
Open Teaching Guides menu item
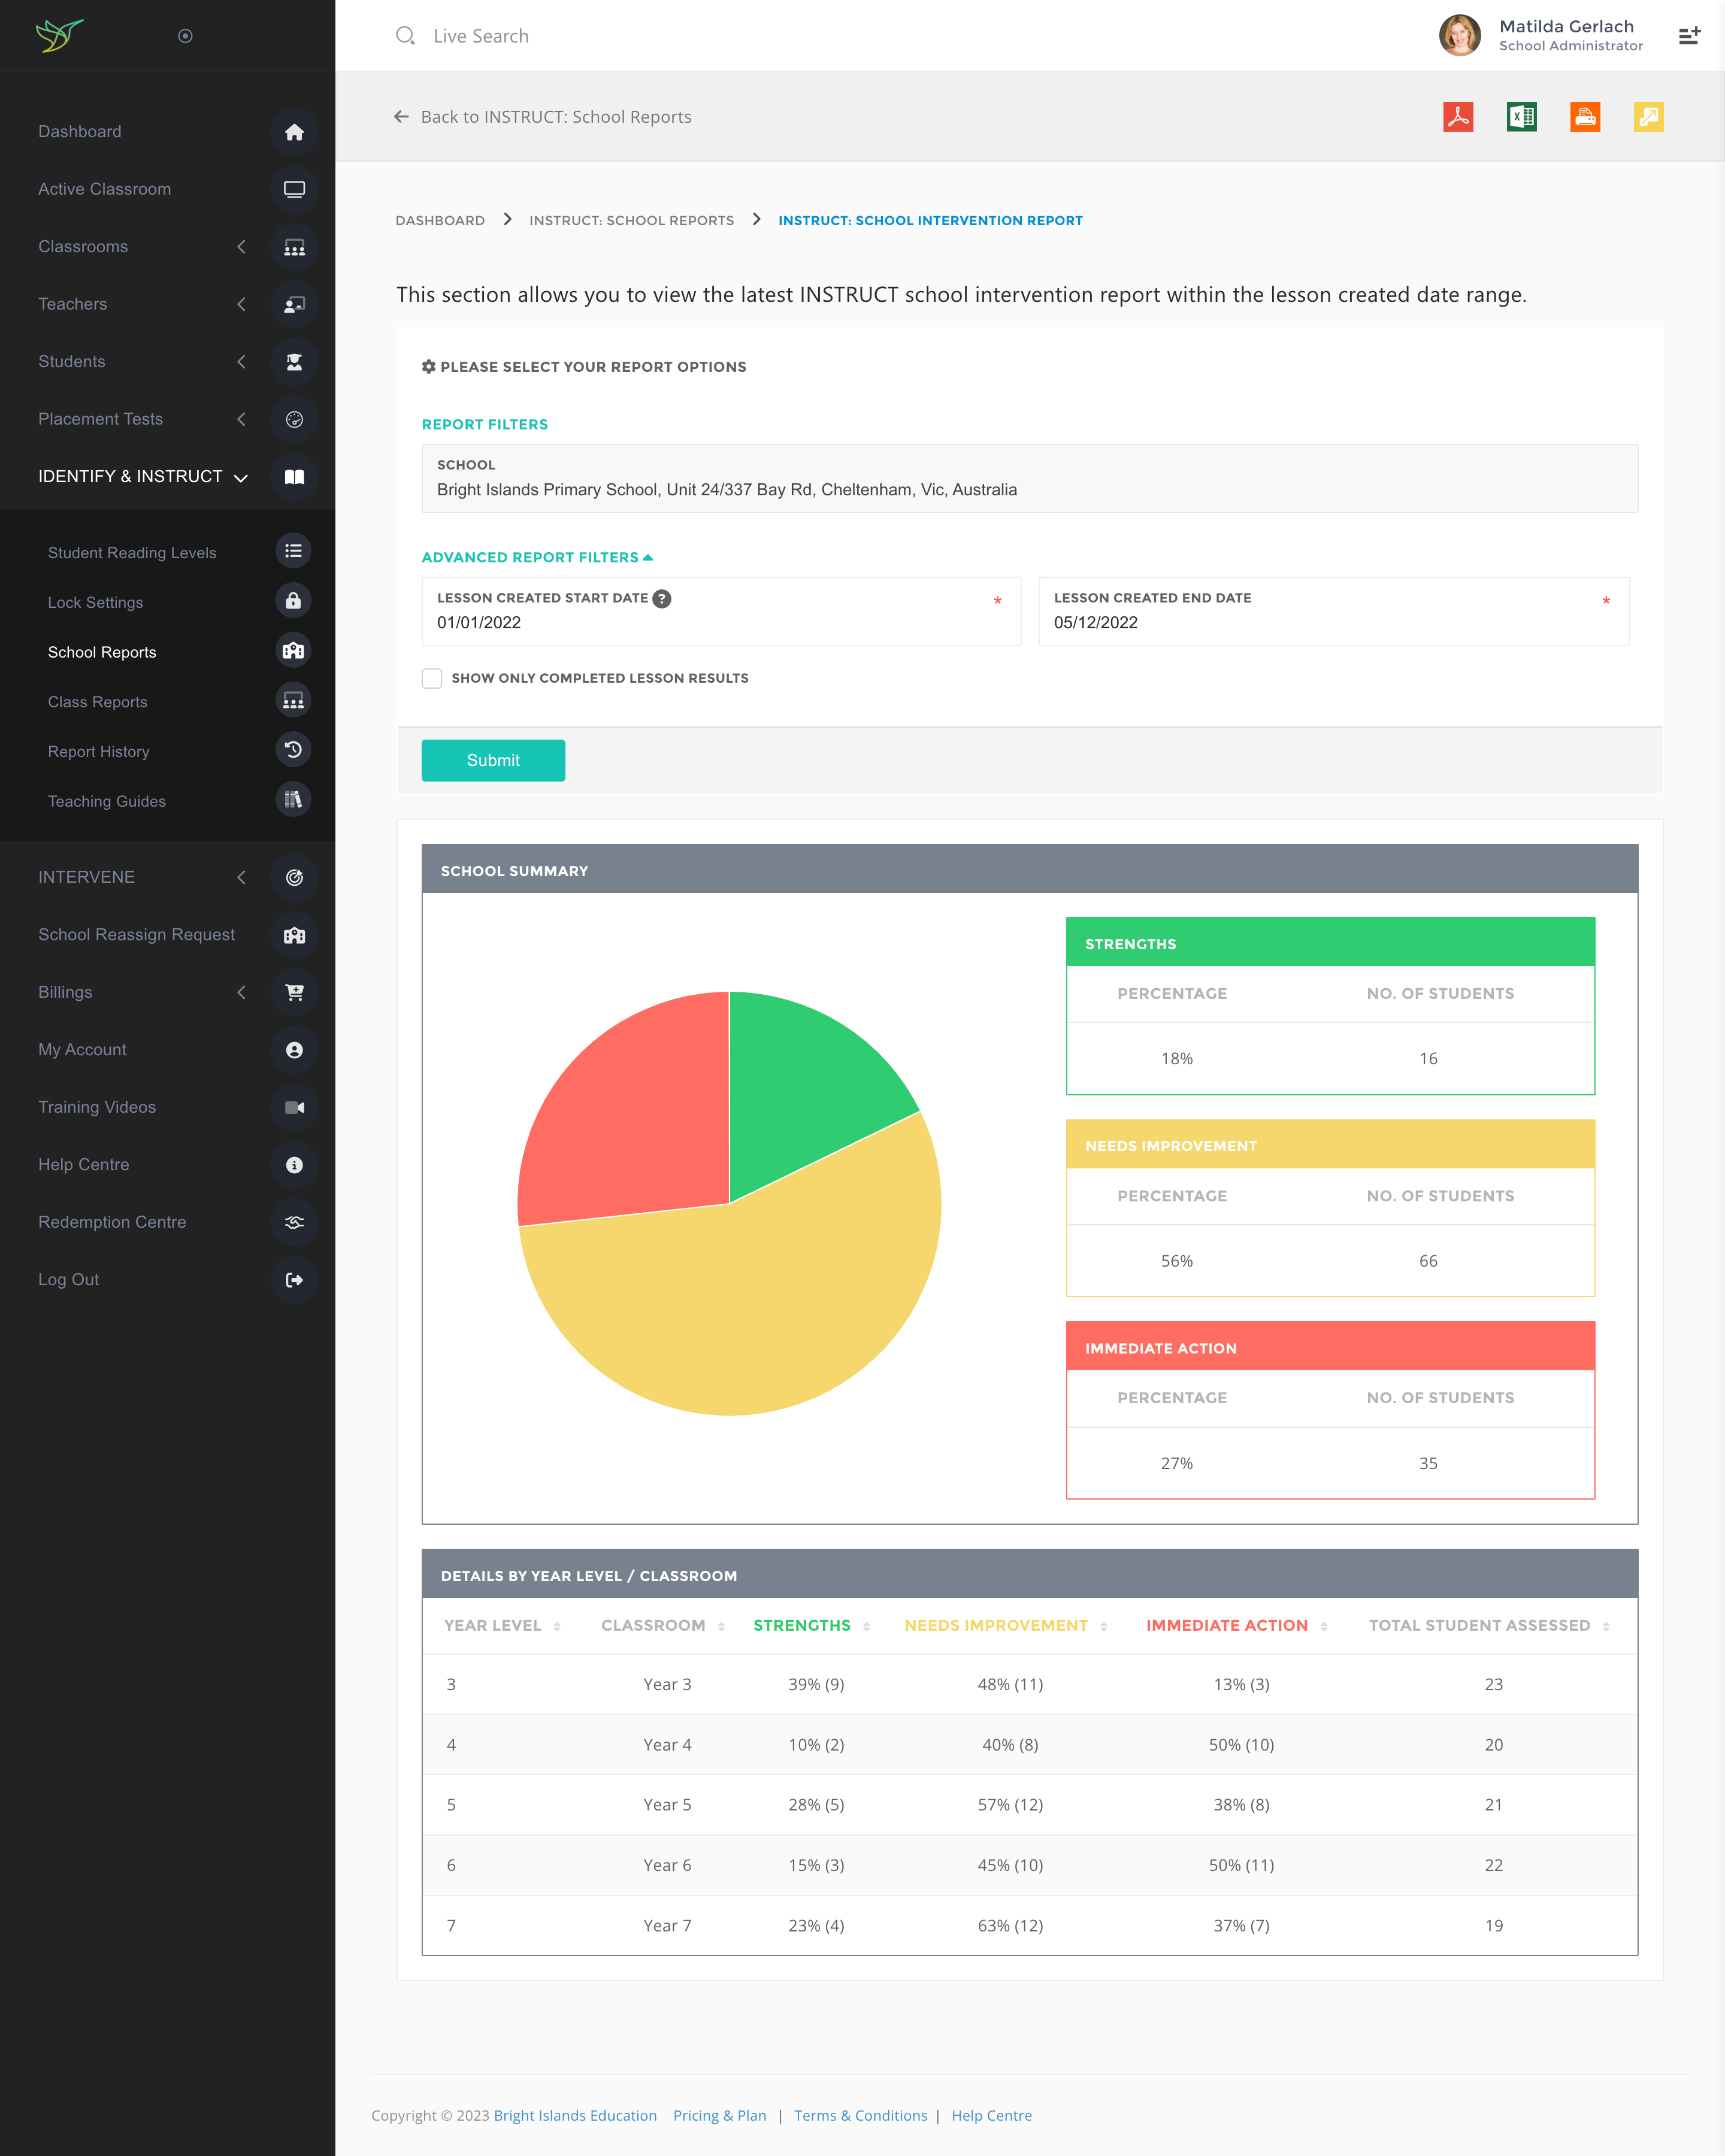[107, 801]
